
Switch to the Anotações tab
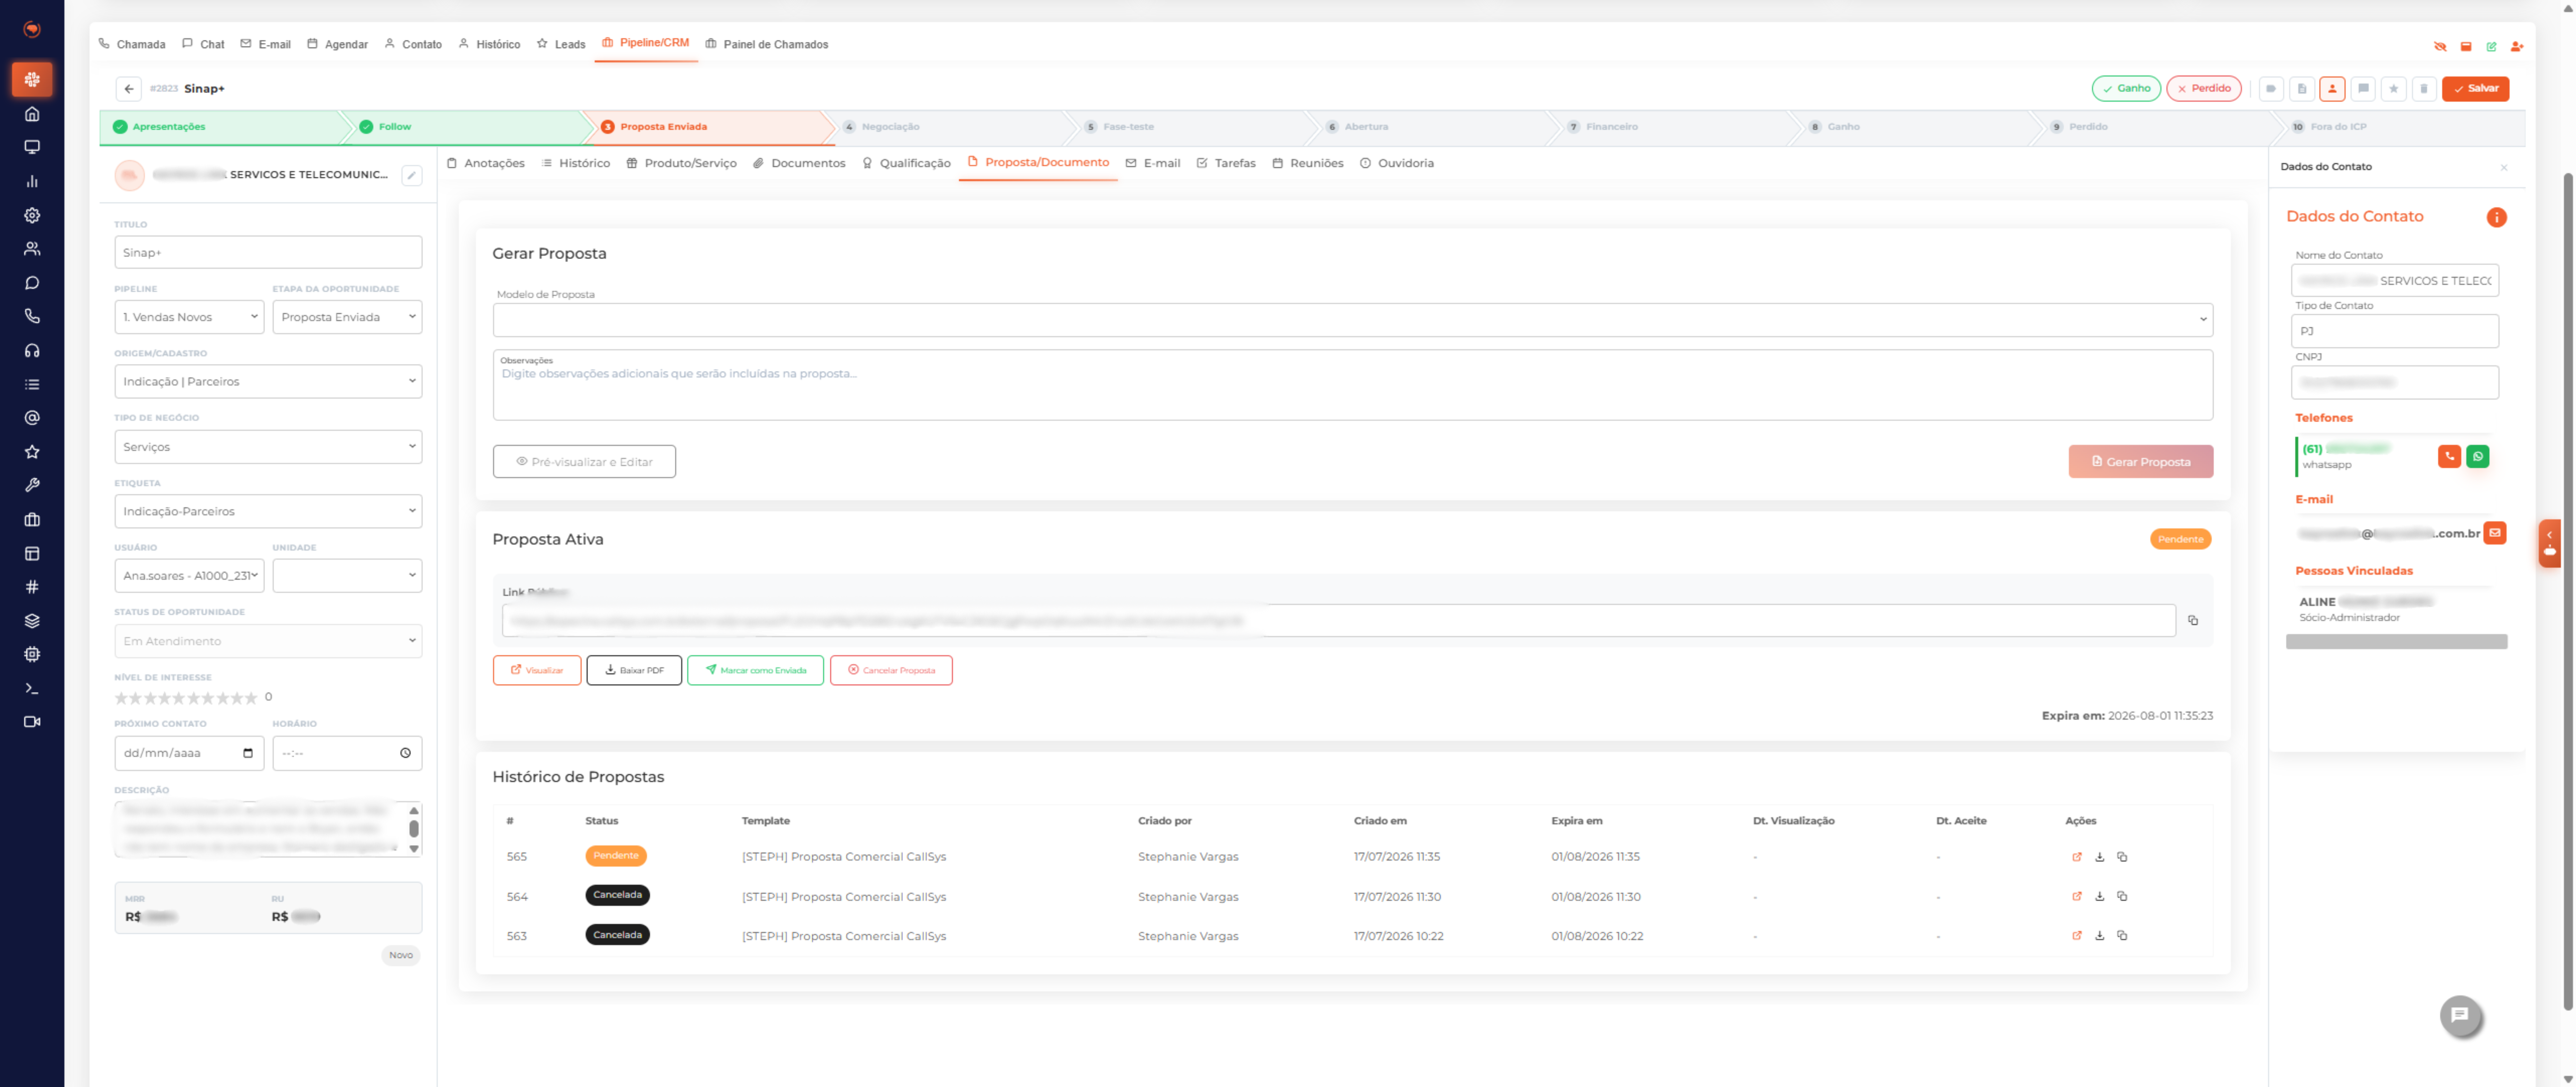coord(486,163)
